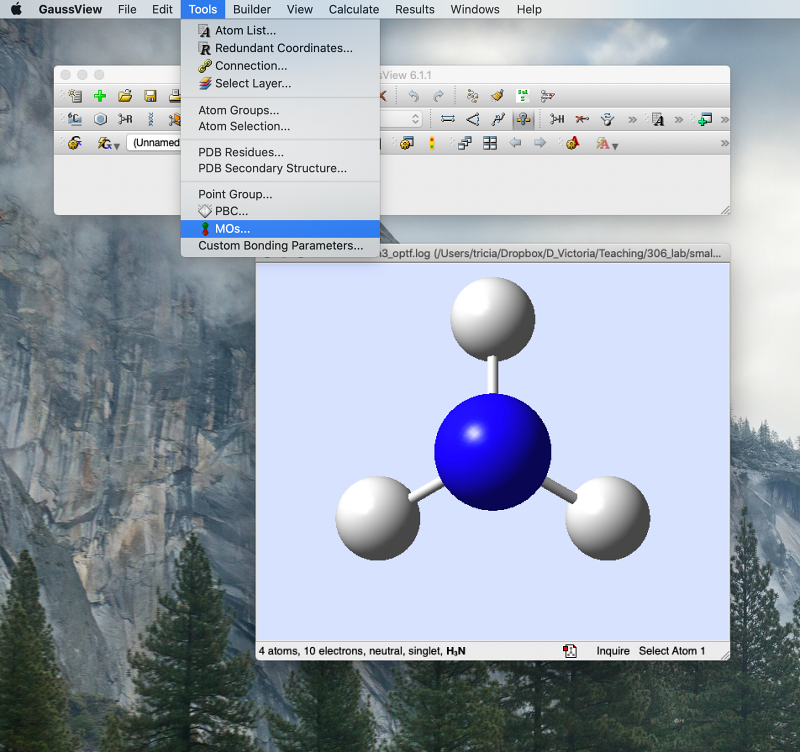Open a file with the folder icon

pyautogui.click(x=125, y=96)
